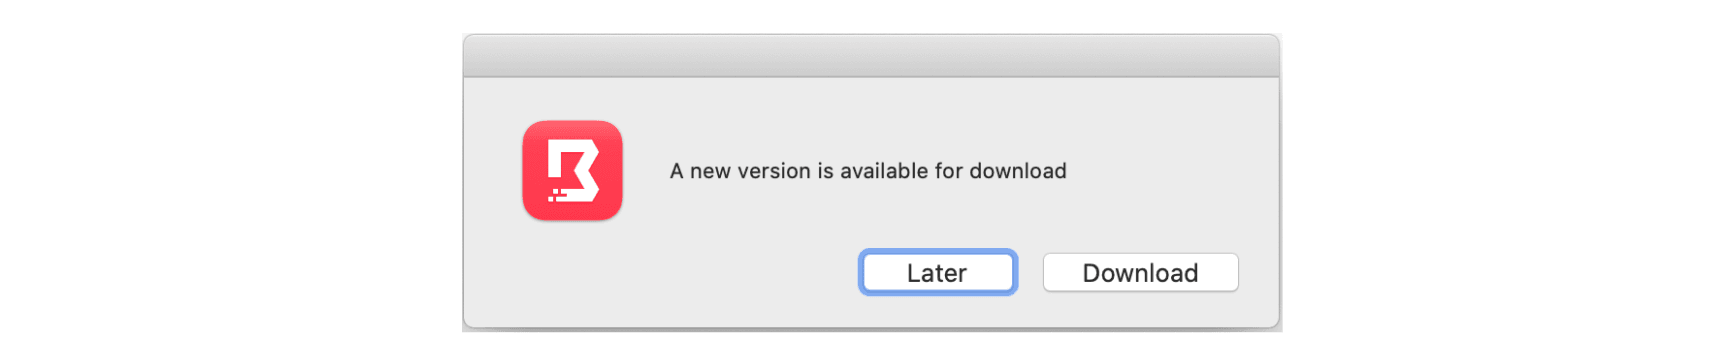1712x360 pixels.
Task: Select the blue-outlined Later button
Action: coord(937,272)
